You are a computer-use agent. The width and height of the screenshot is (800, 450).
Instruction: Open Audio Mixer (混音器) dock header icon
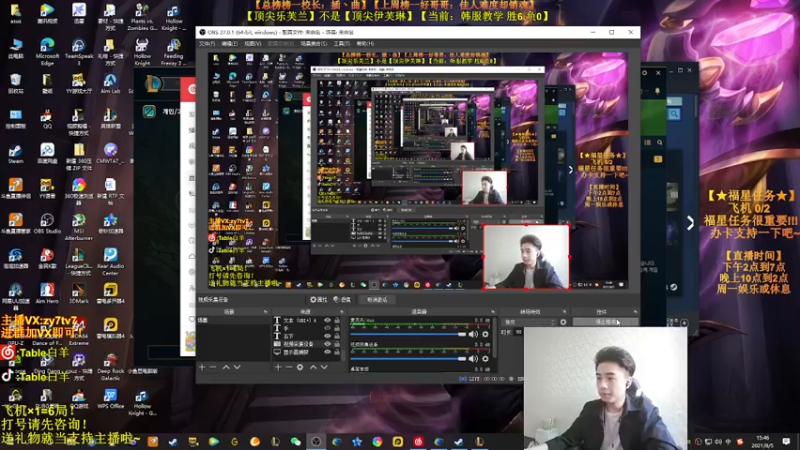point(493,312)
